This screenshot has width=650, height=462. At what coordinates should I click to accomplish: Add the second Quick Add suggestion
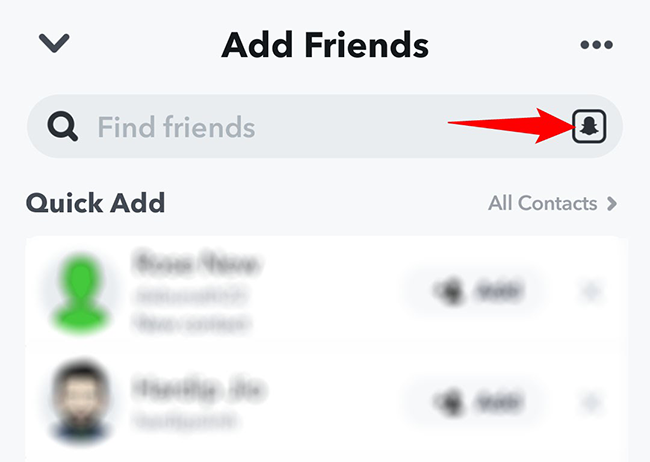point(476,402)
